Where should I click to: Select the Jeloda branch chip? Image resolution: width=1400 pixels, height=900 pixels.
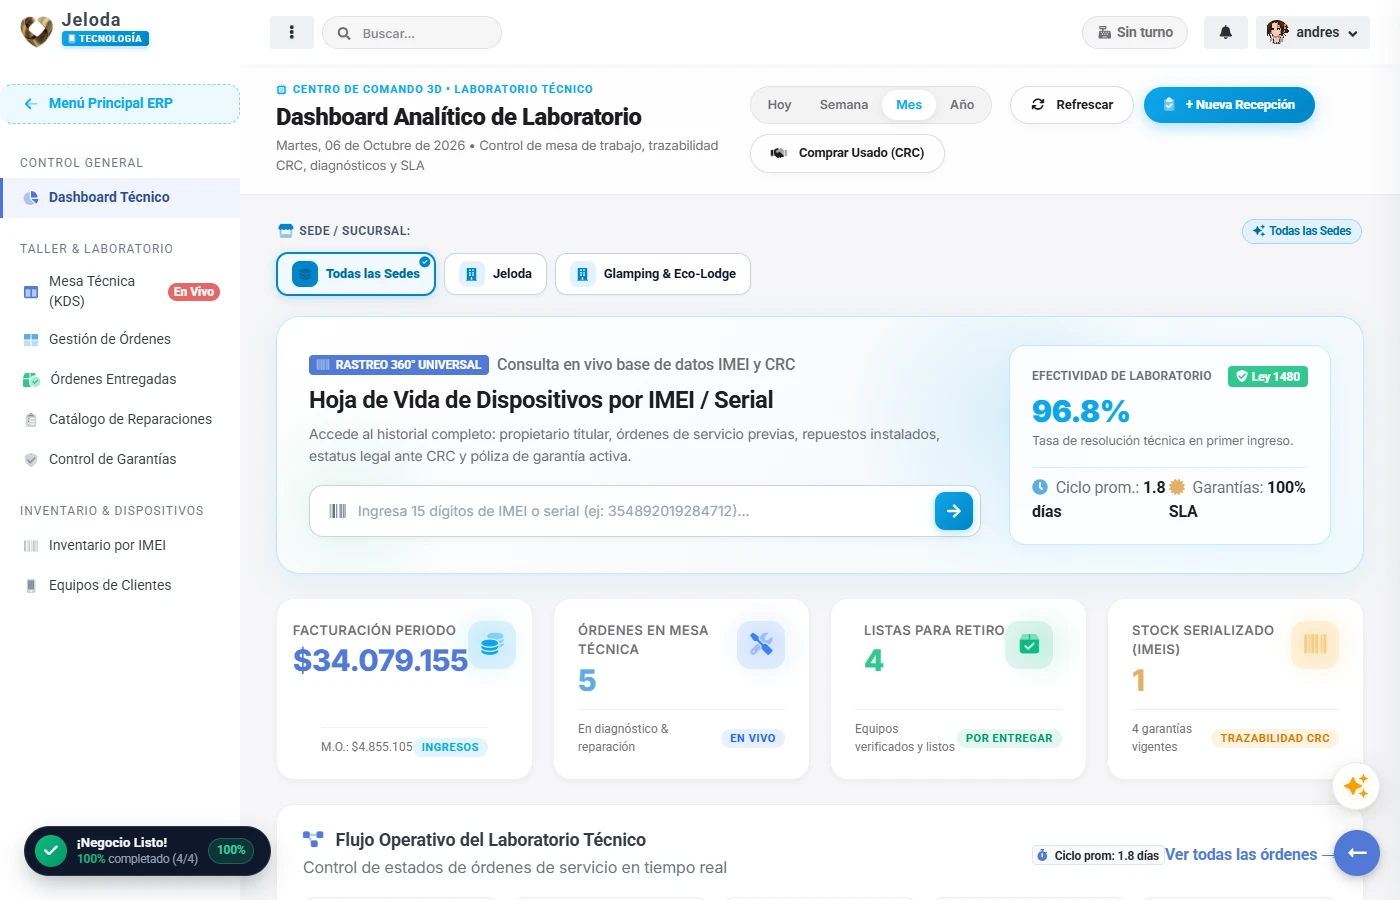pyautogui.click(x=495, y=274)
